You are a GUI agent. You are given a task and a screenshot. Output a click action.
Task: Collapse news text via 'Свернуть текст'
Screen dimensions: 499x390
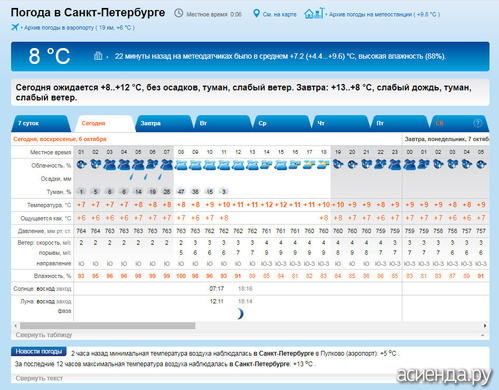point(39,378)
